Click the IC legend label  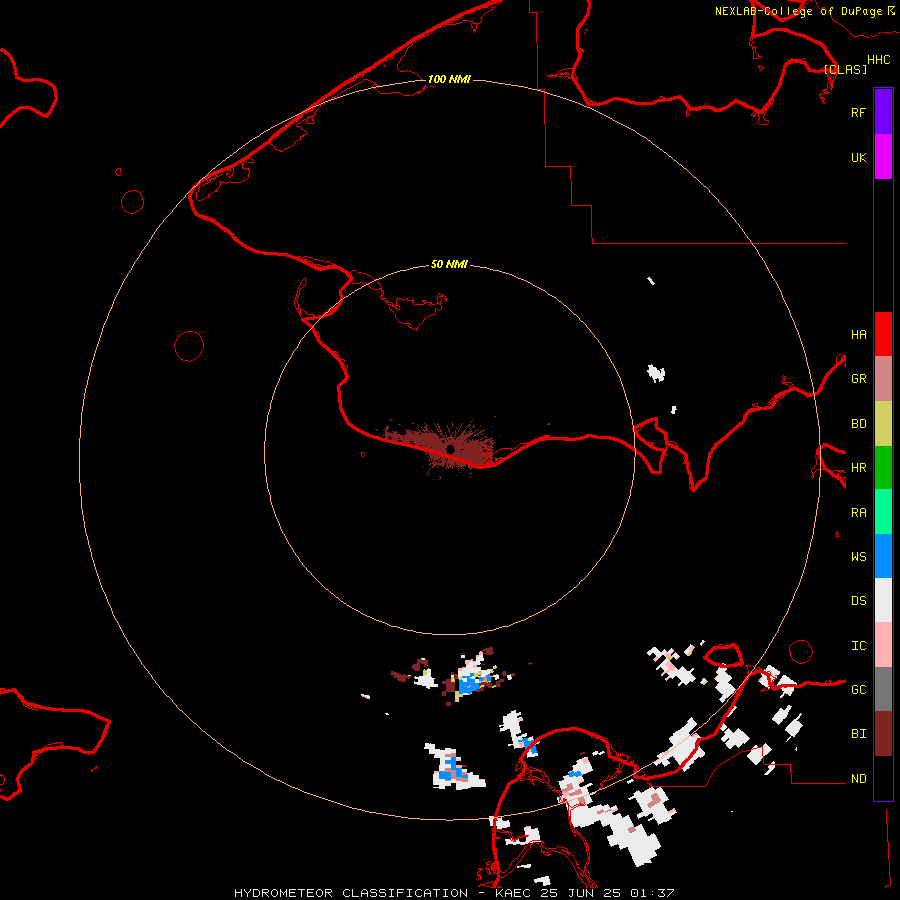point(858,646)
